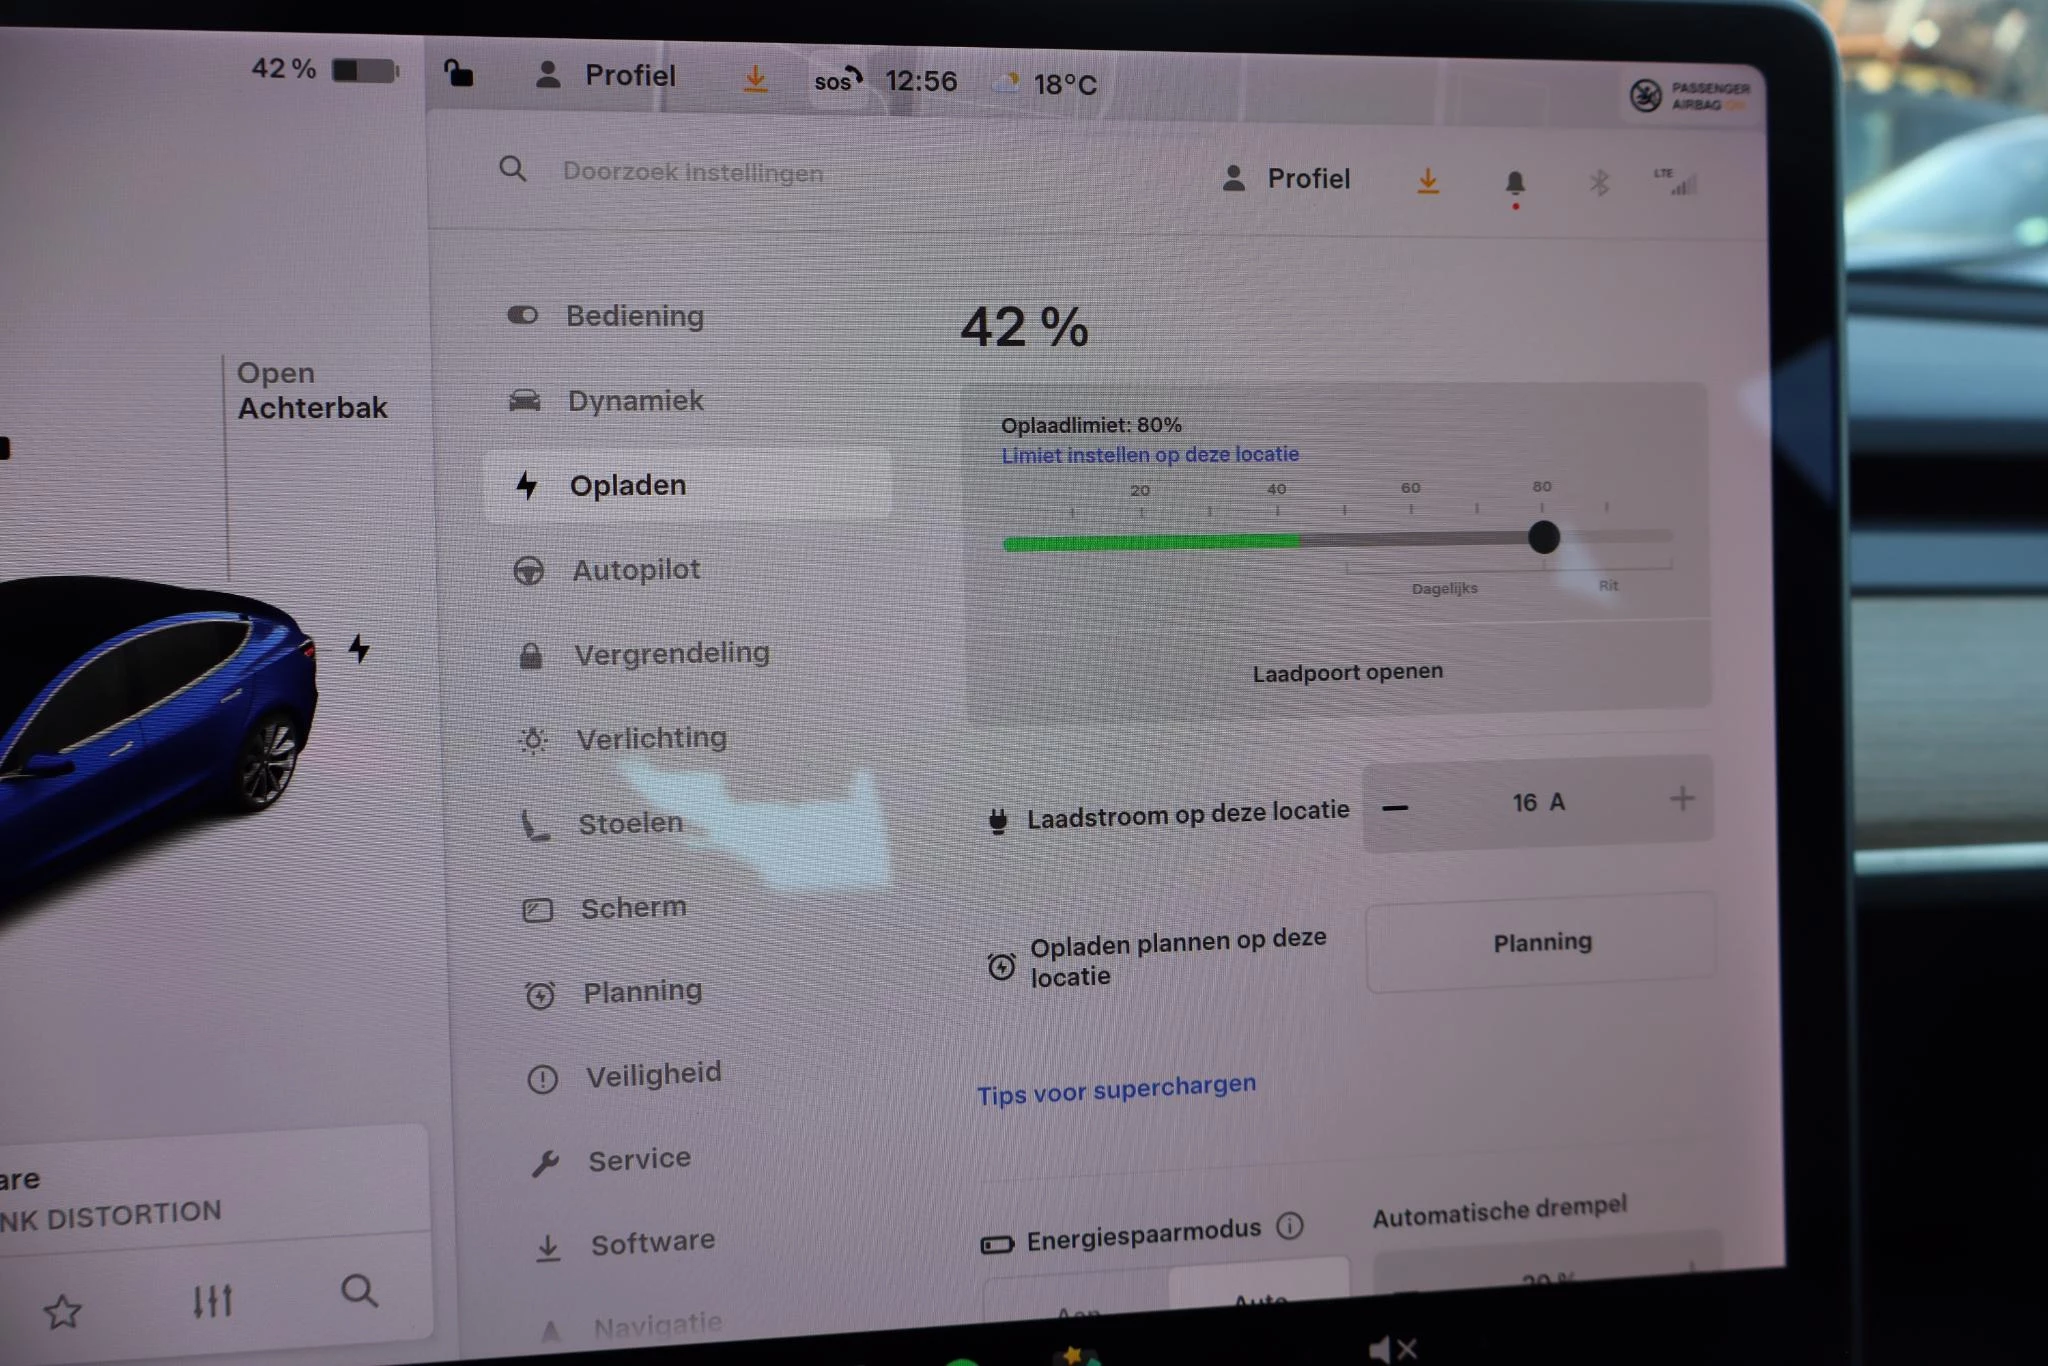The height and width of the screenshot is (1366, 2048).
Task: Tap the unlocked padlock icon in top bar
Action: (459, 73)
